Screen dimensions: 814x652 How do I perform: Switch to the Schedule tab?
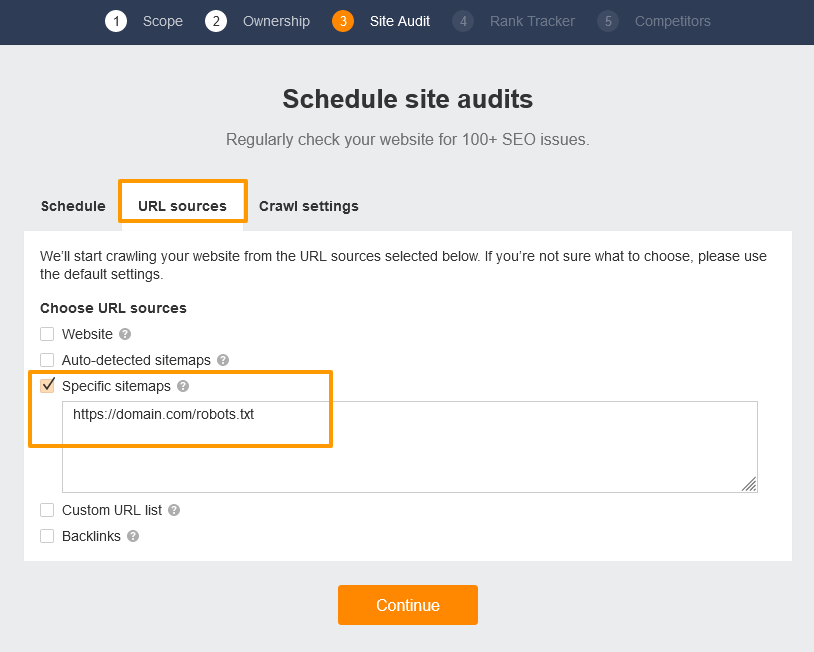[73, 206]
